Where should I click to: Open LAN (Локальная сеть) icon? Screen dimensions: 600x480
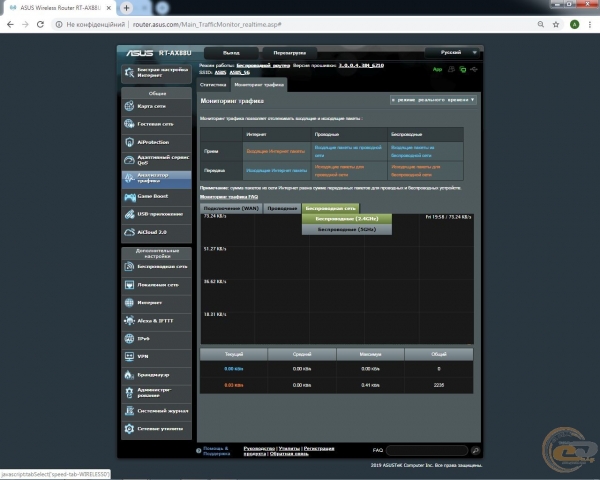click(129, 285)
